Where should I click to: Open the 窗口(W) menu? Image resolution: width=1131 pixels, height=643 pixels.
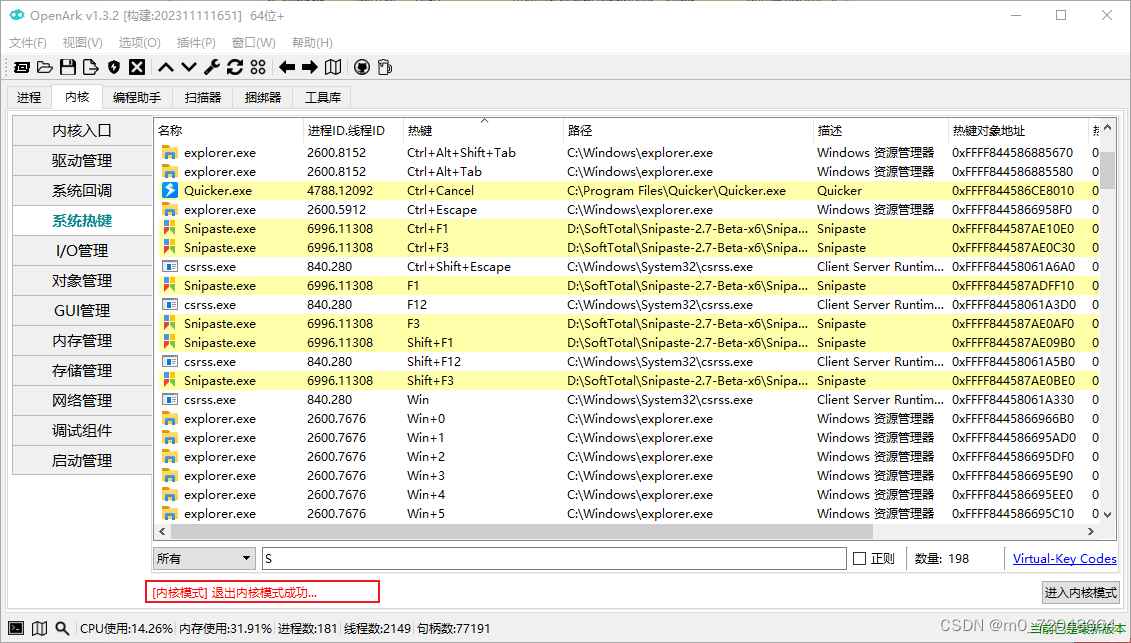pyautogui.click(x=253, y=43)
